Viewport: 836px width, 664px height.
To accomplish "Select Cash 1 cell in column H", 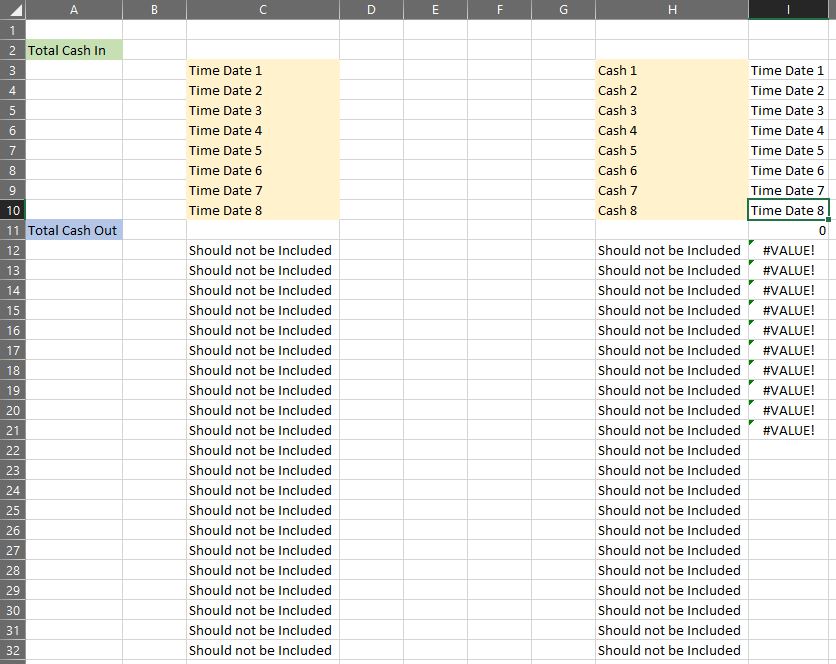I will tap(672, 70).
